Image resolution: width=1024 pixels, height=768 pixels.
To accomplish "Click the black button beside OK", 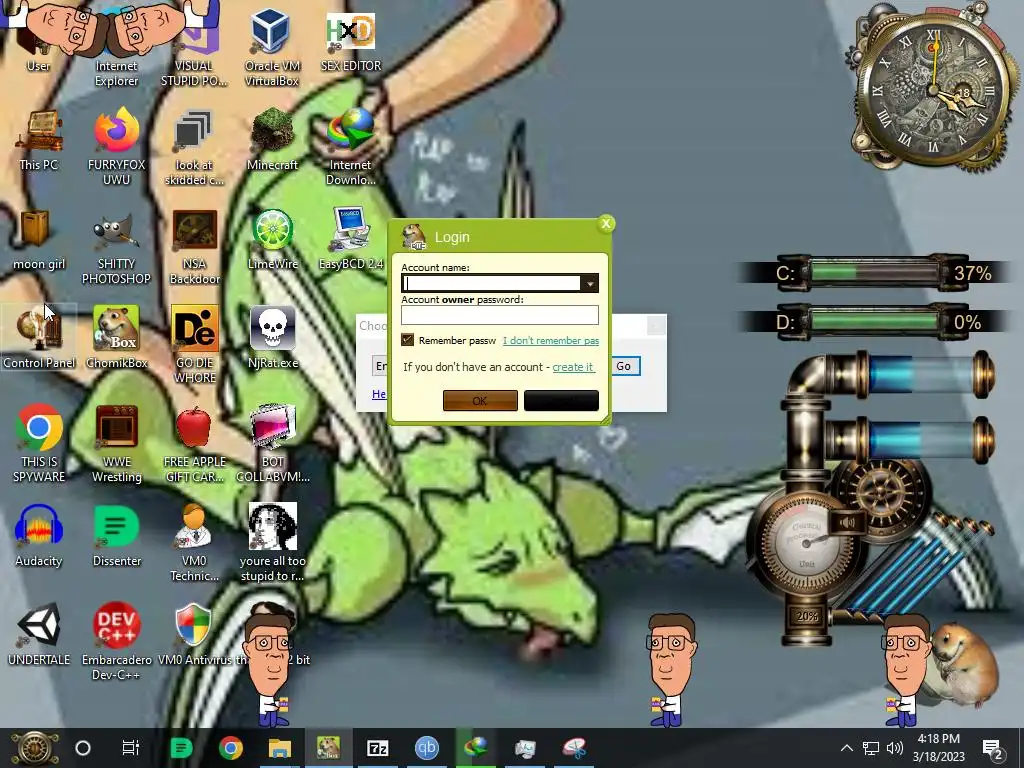I will (x=561, y=400).
